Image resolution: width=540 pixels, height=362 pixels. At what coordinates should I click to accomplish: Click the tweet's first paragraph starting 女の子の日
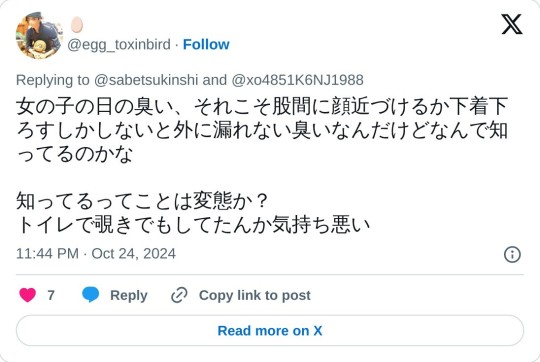(262, 130)
